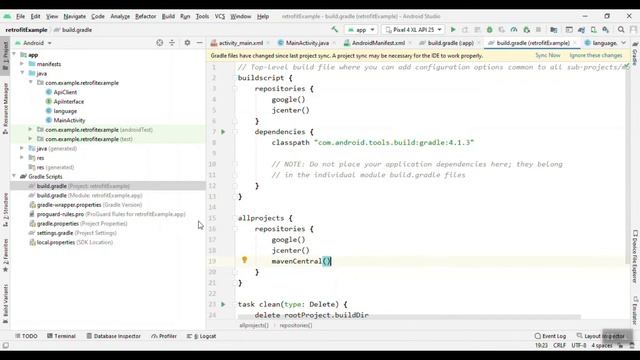The height and width of the screenshot is (360, 640).
Task: Collapse the java folder node
Action: tap(22, 73)
